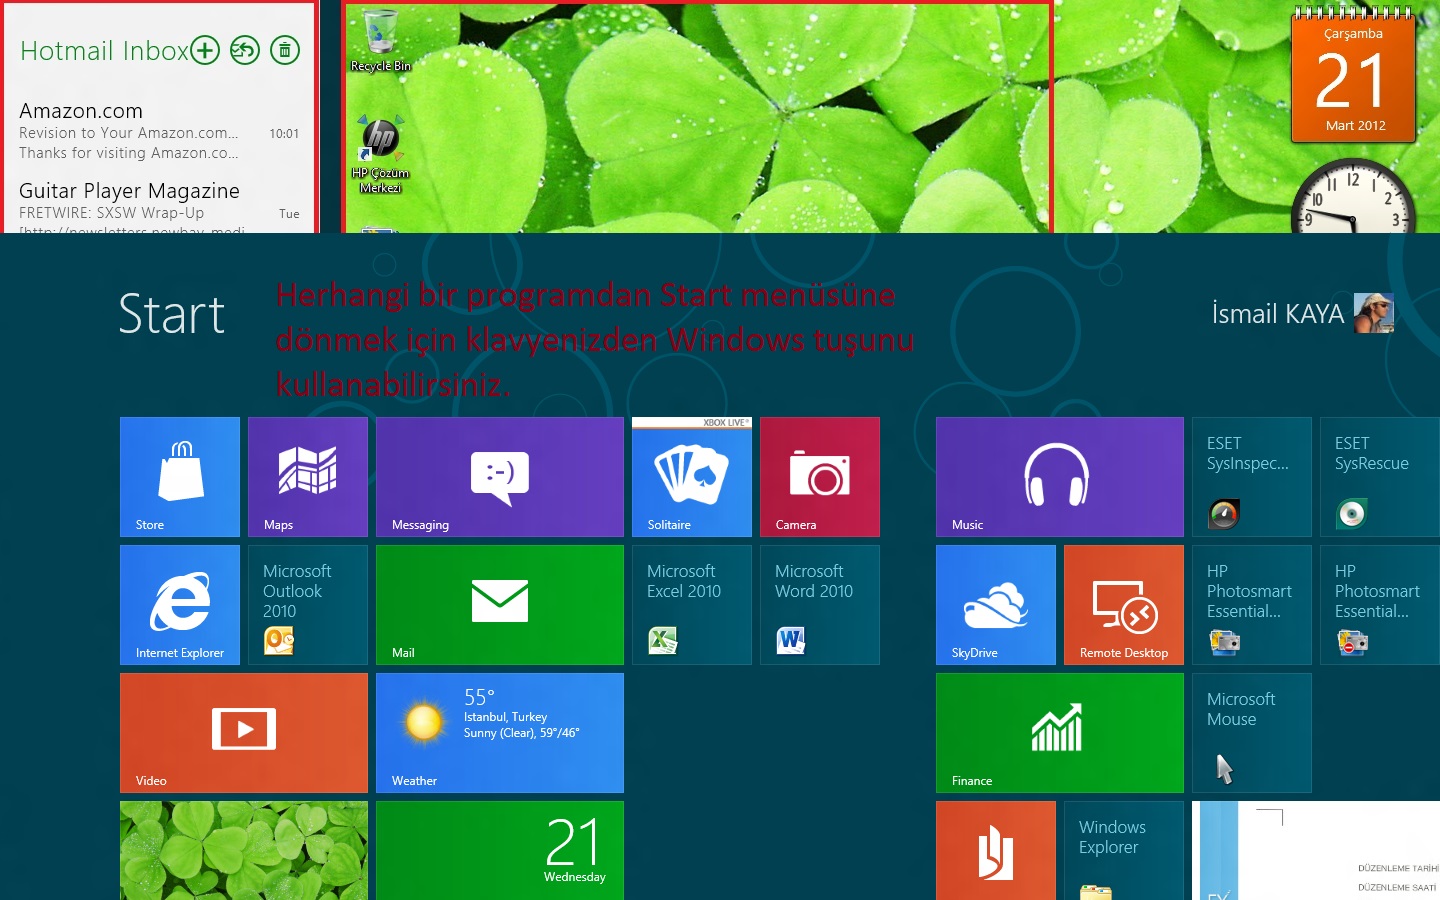Viewport: 1440px width, 900px height.
Task: Select the Recycle Bin desktop icon
Action: pos(380,42)
